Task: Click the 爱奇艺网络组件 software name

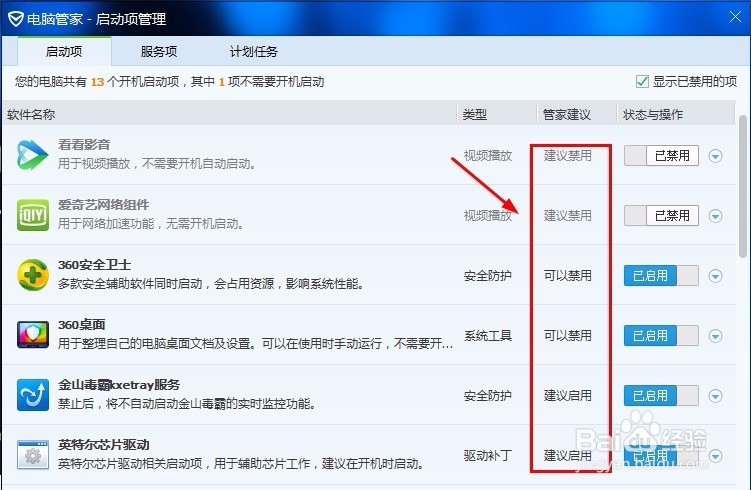Action: tap(103, 205)
